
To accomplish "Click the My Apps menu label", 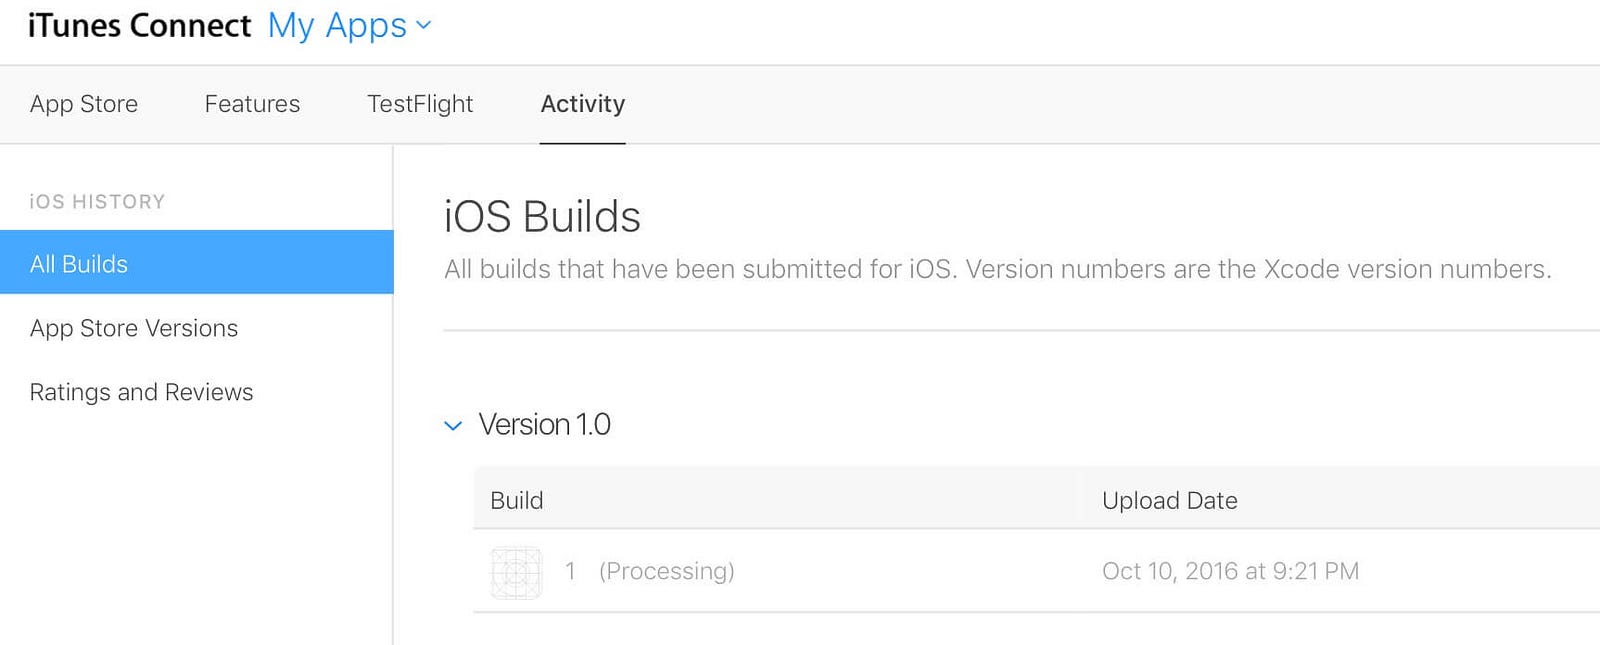I will pyautogui.click(x=337, y=26).
